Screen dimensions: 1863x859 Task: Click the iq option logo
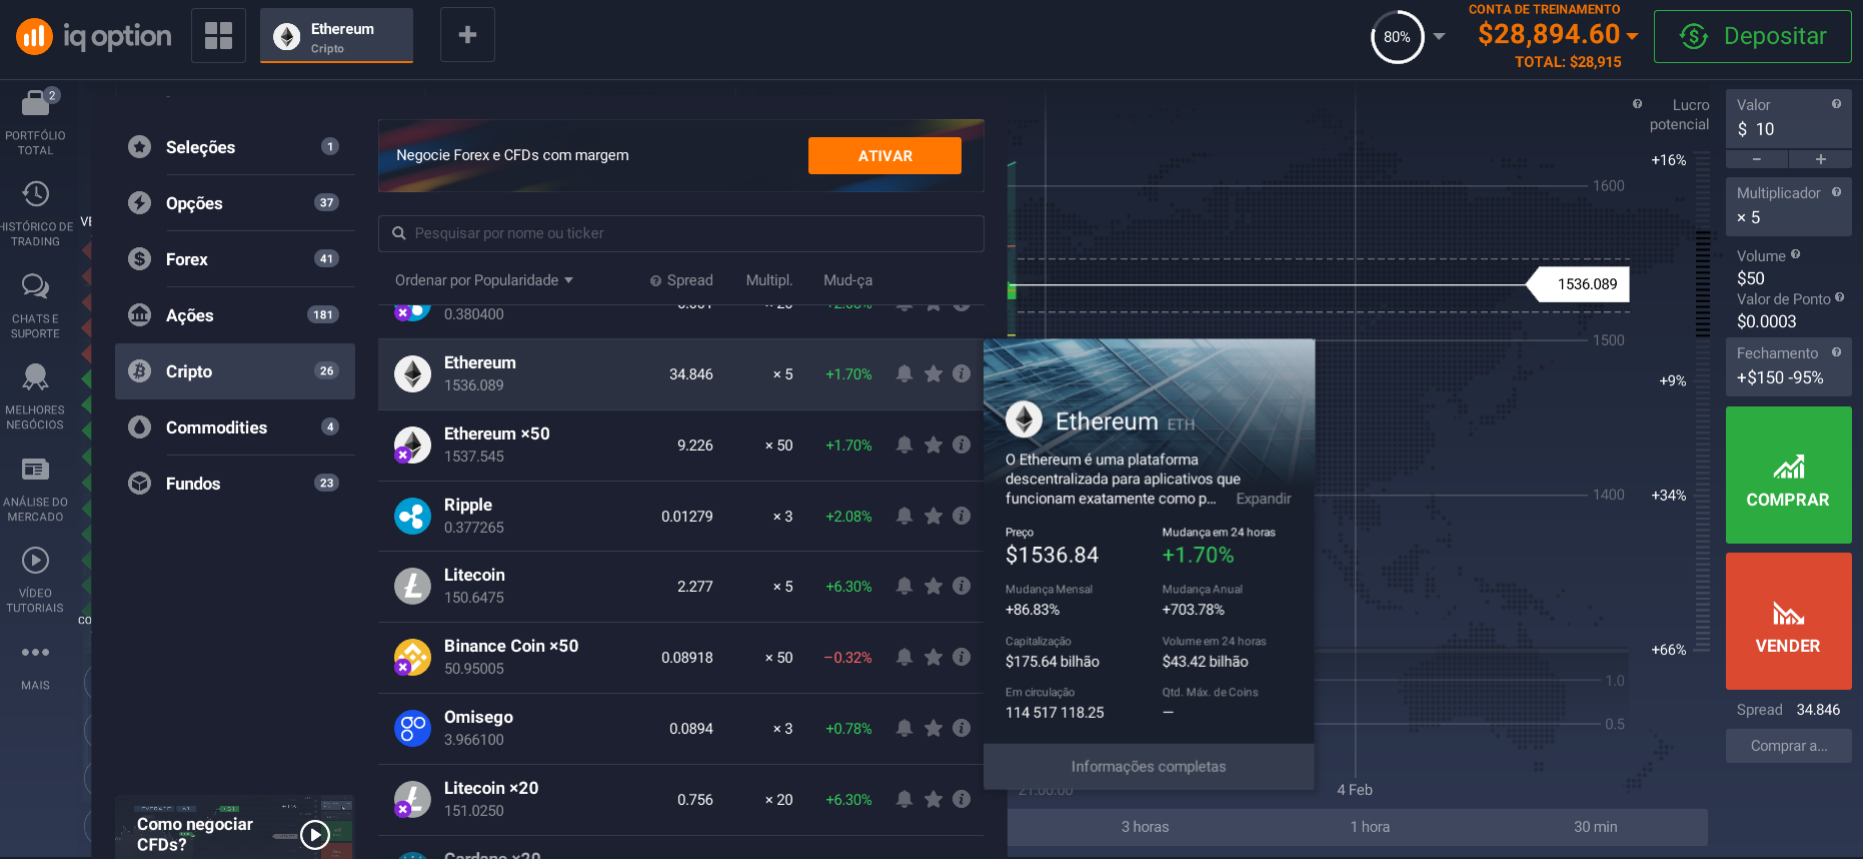coord(93,37)
